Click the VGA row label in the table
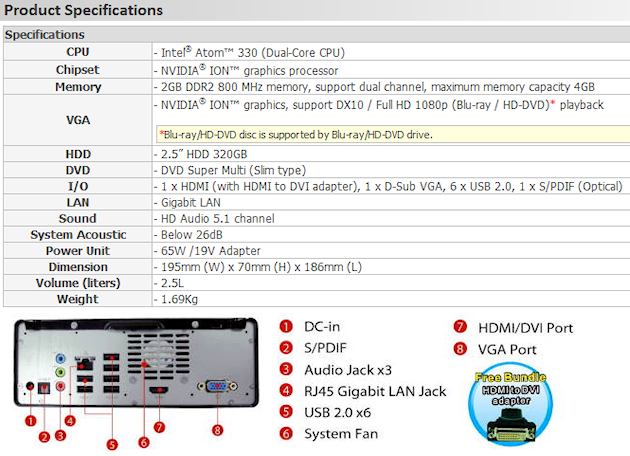 coord(78,120)
